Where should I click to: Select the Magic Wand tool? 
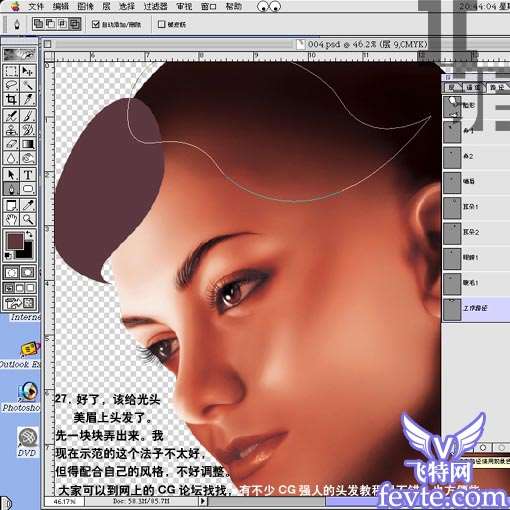pos(28,85)
